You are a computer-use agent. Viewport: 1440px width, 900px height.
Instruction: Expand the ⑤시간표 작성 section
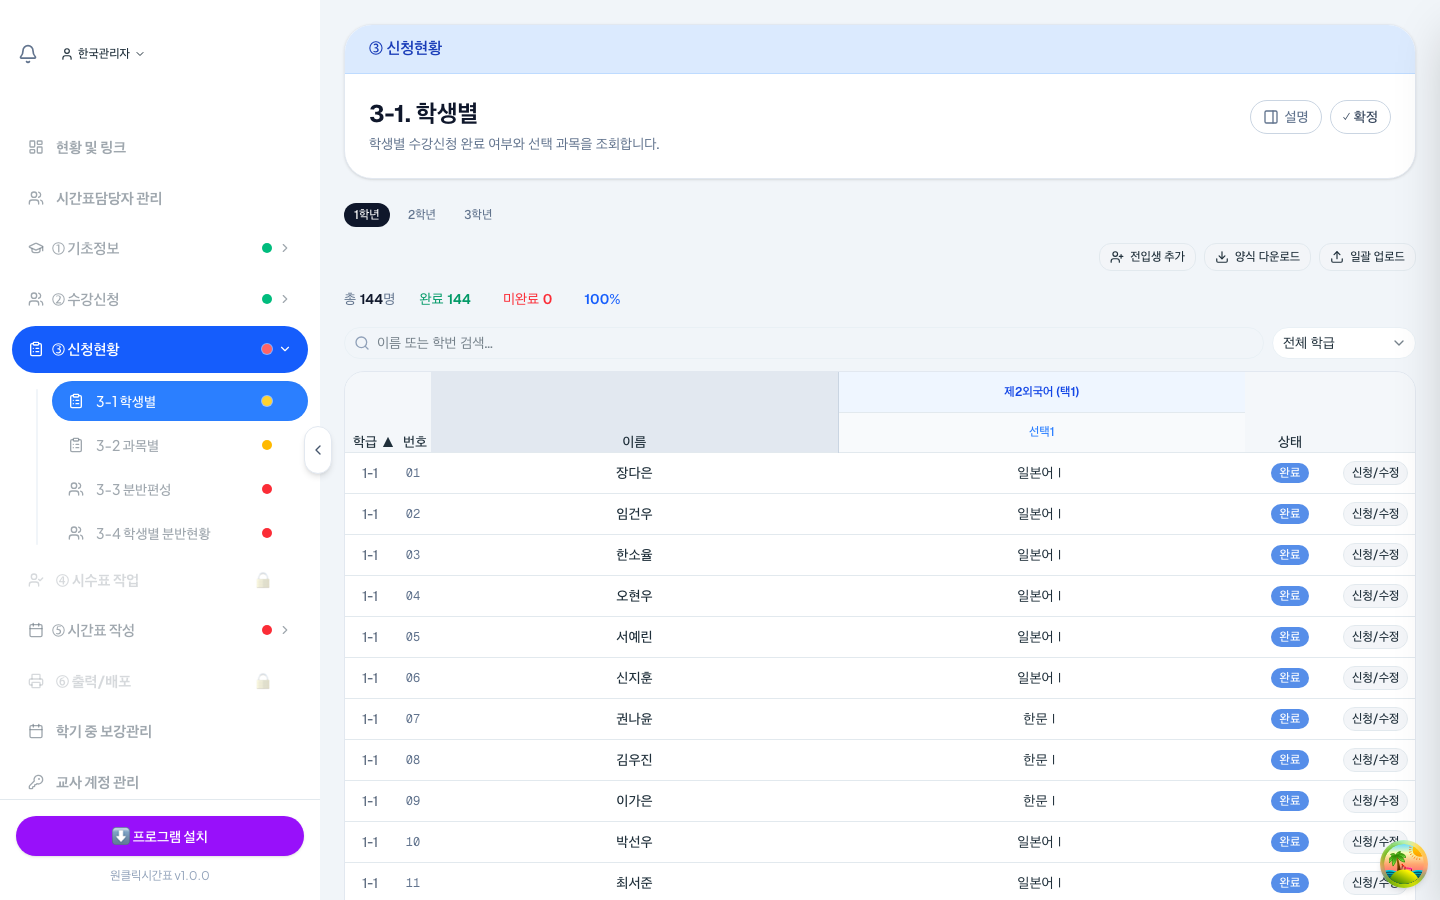160,630
